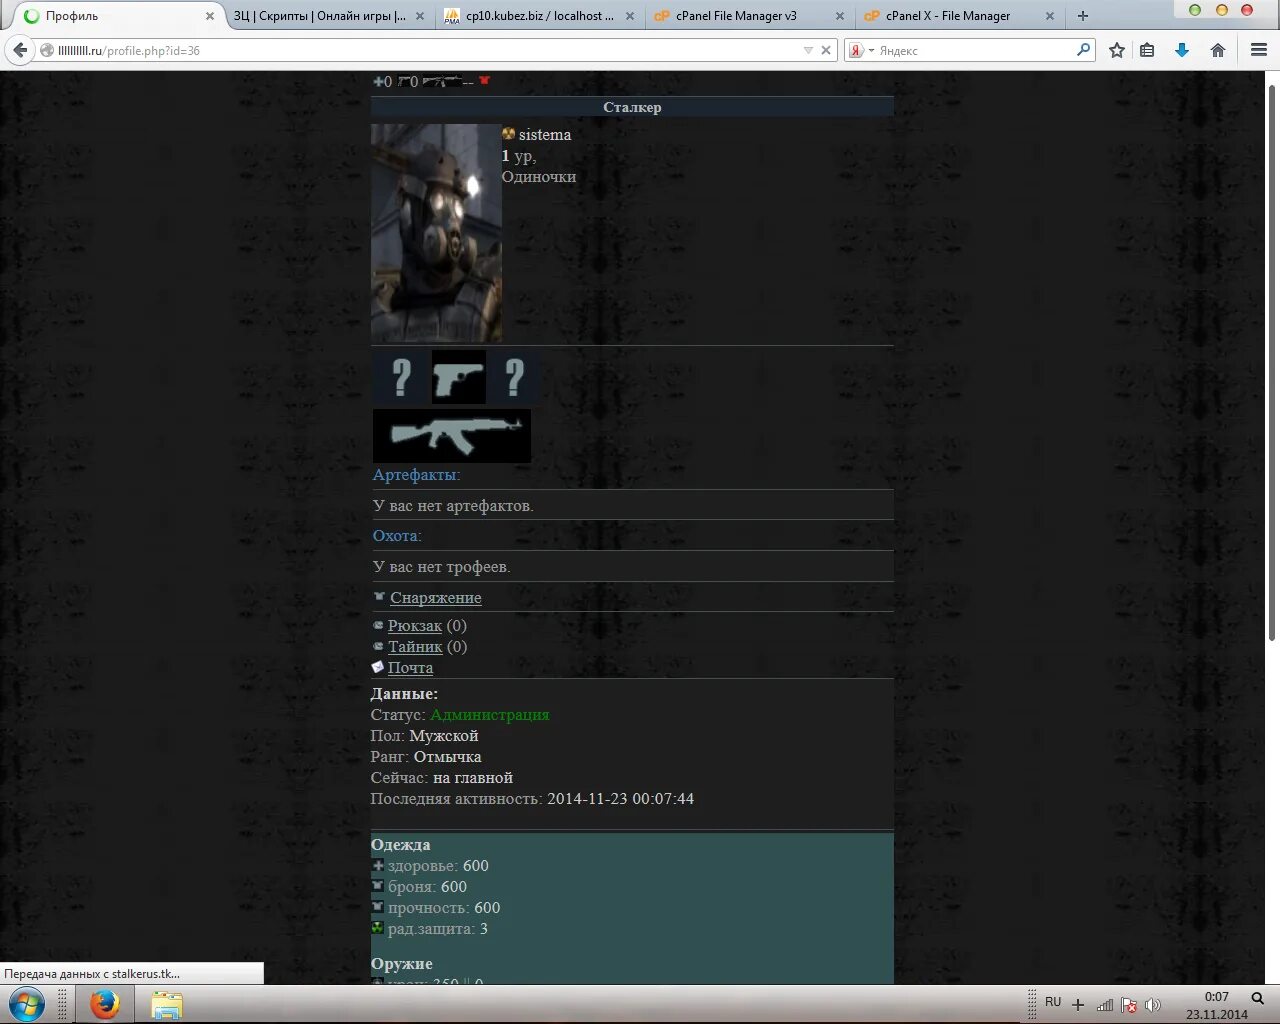Click the stalker gas mask avatar image
1280x1024 pixels.
click(436, 233)
